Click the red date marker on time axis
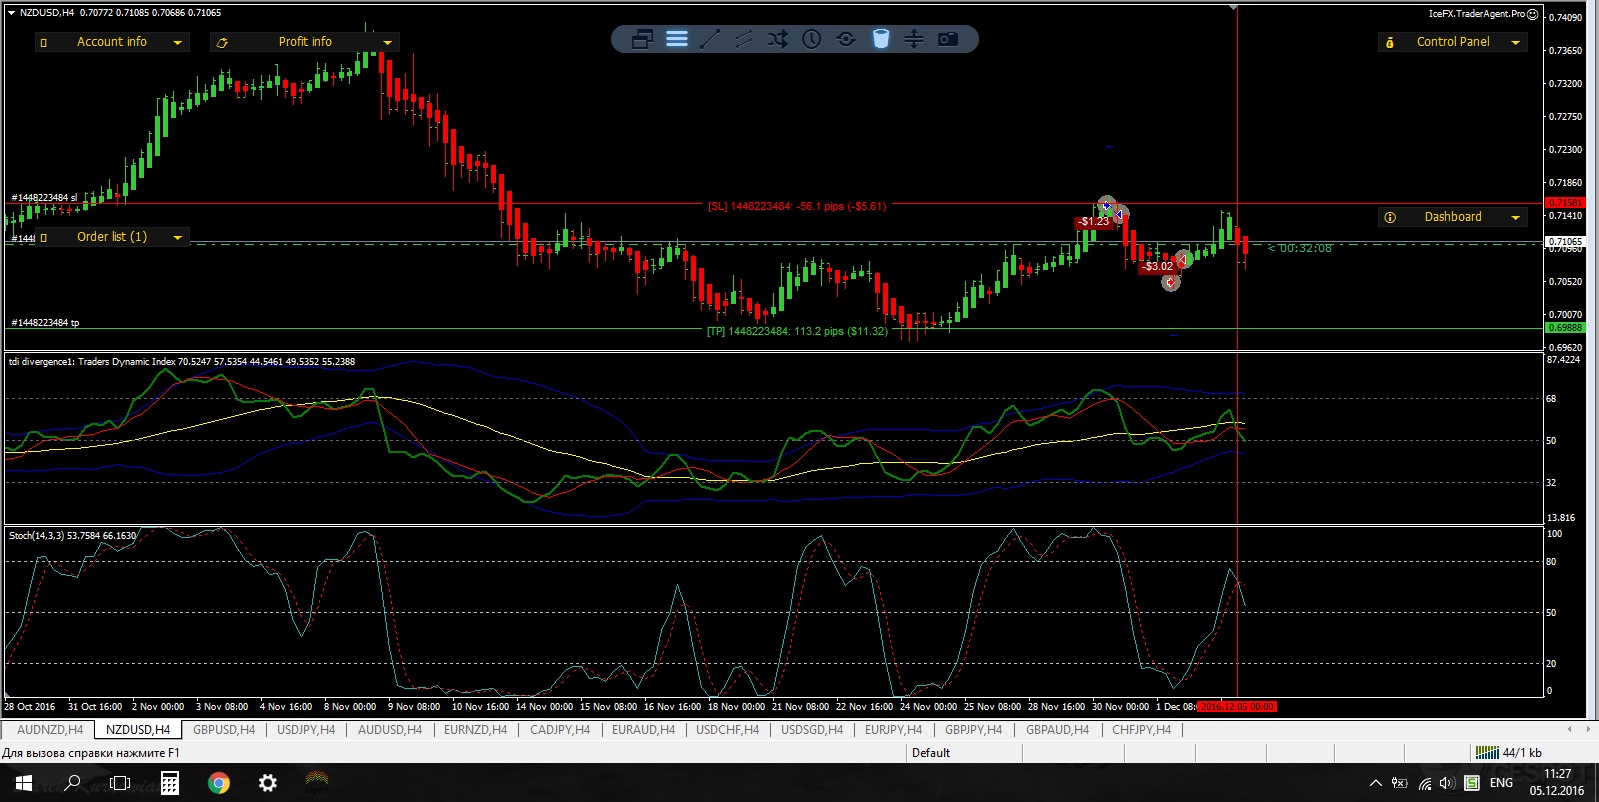The width and height of the screenshot is (1599, 802). pyautogui.click(x=1237, y=706)
